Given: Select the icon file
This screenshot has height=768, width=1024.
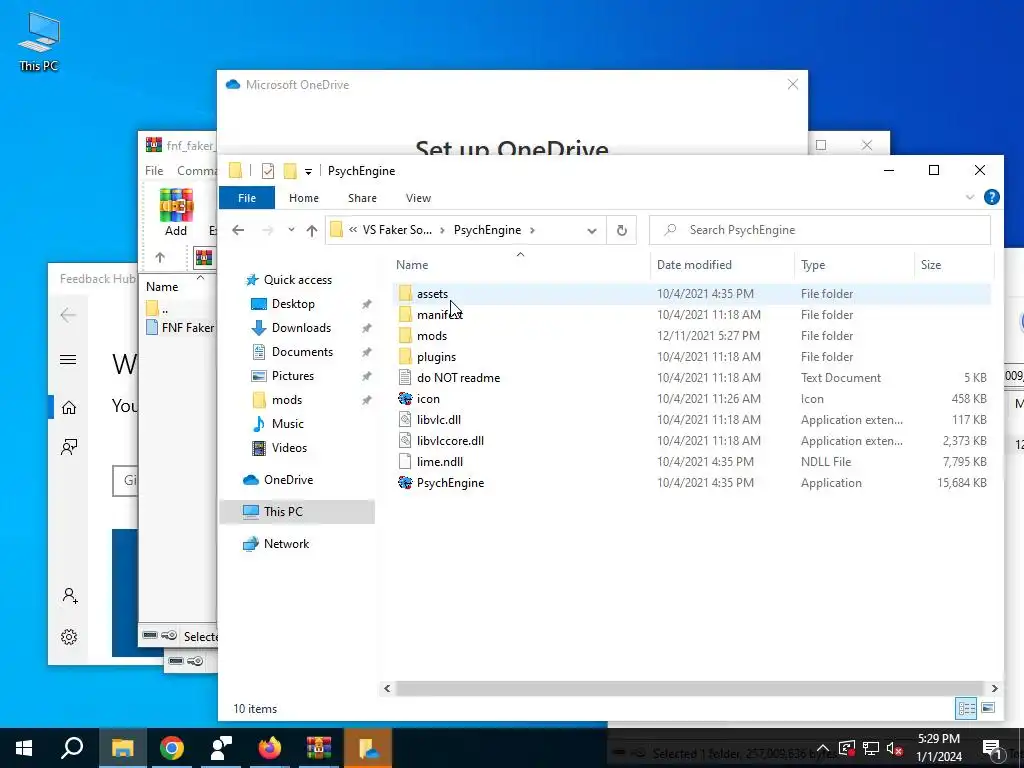Looking at the screenshot, I should click(x=428, y=398).
